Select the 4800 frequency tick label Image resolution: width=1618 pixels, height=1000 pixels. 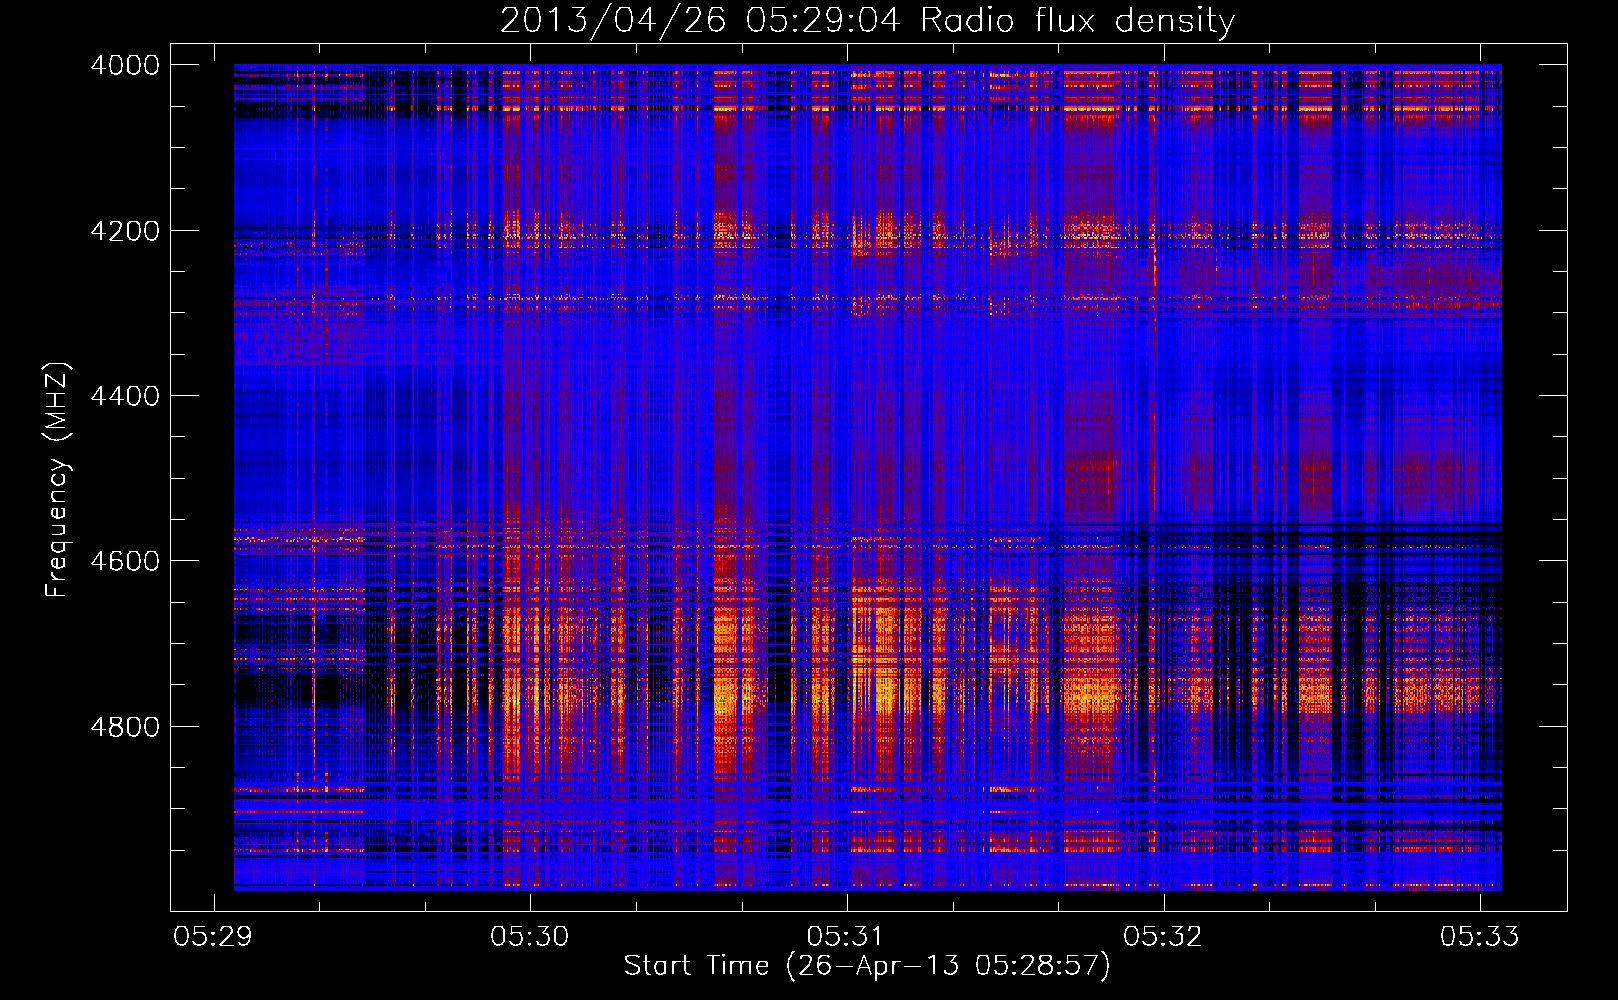(x=125, y=727)
